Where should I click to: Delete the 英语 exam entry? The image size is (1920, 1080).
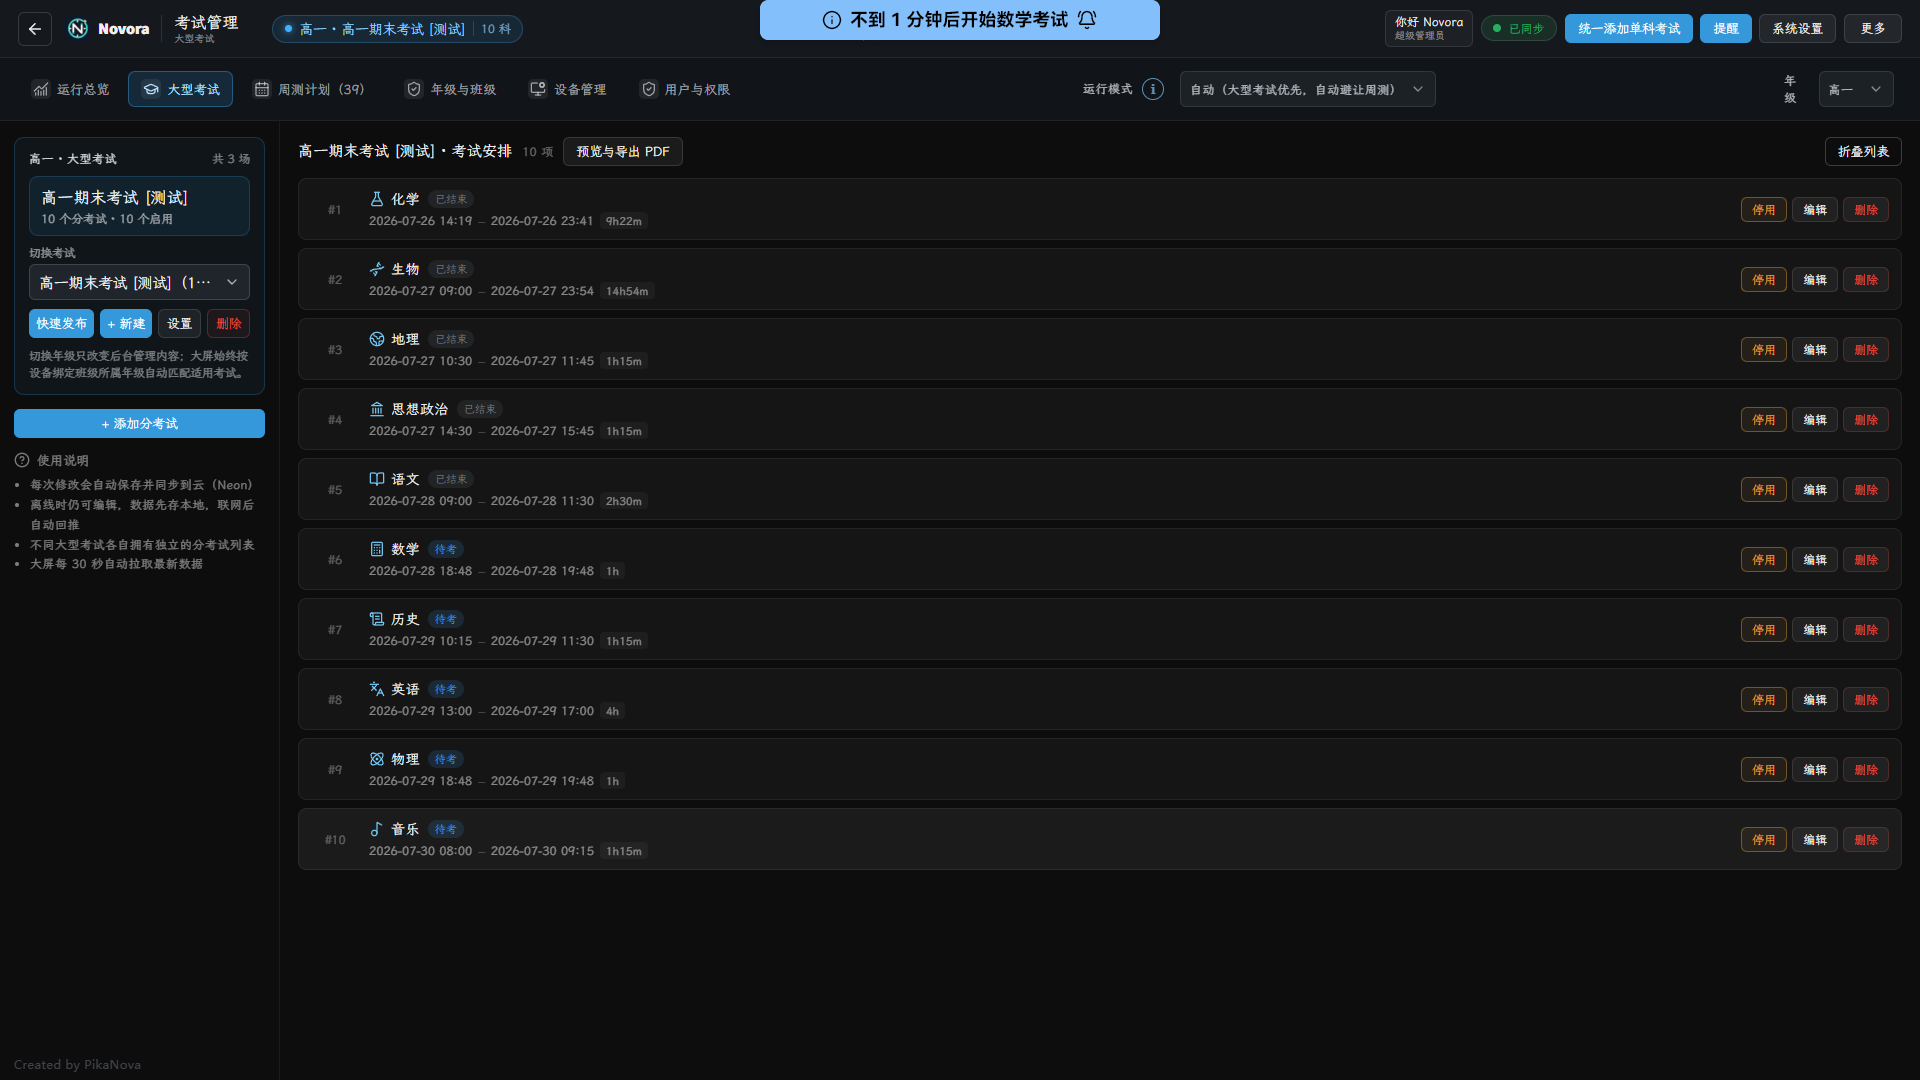point(1865,699)
